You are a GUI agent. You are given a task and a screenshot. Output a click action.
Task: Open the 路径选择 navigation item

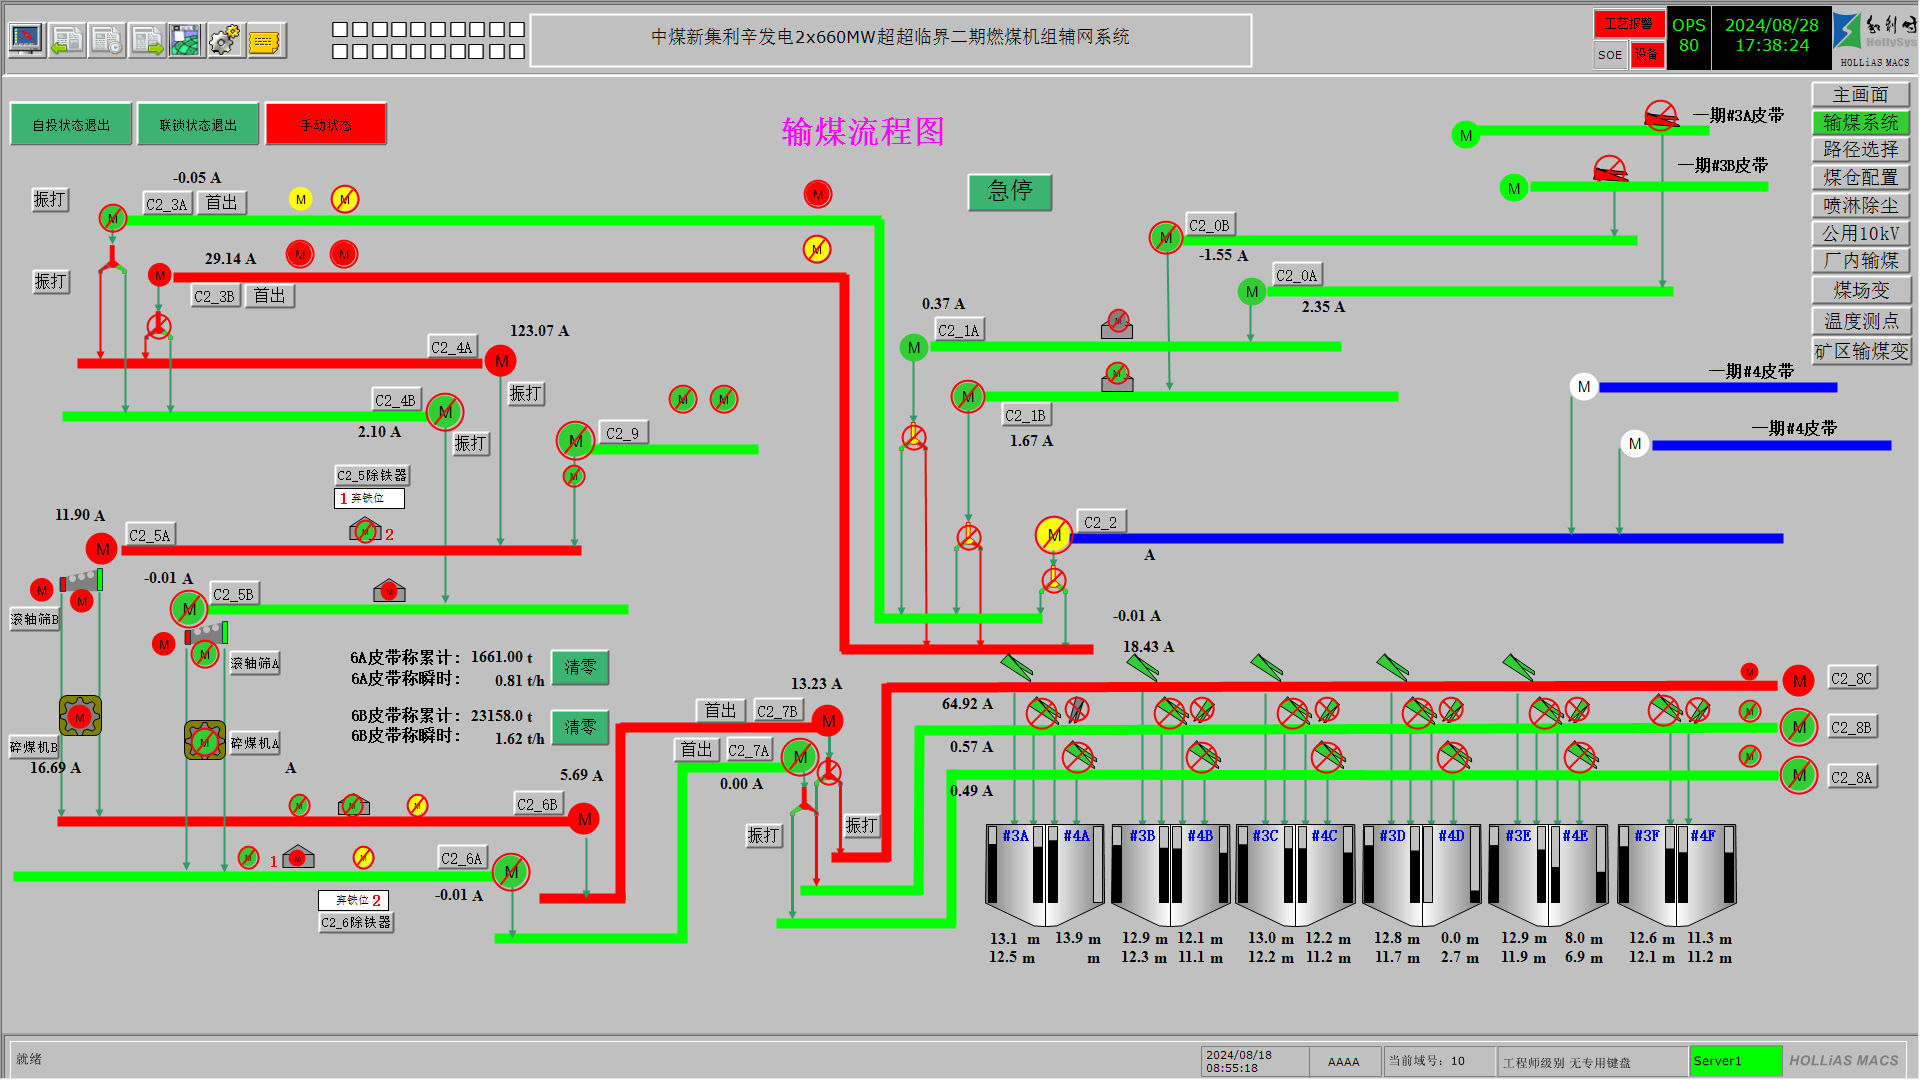pyautogui.click(x=1860, y=150)
